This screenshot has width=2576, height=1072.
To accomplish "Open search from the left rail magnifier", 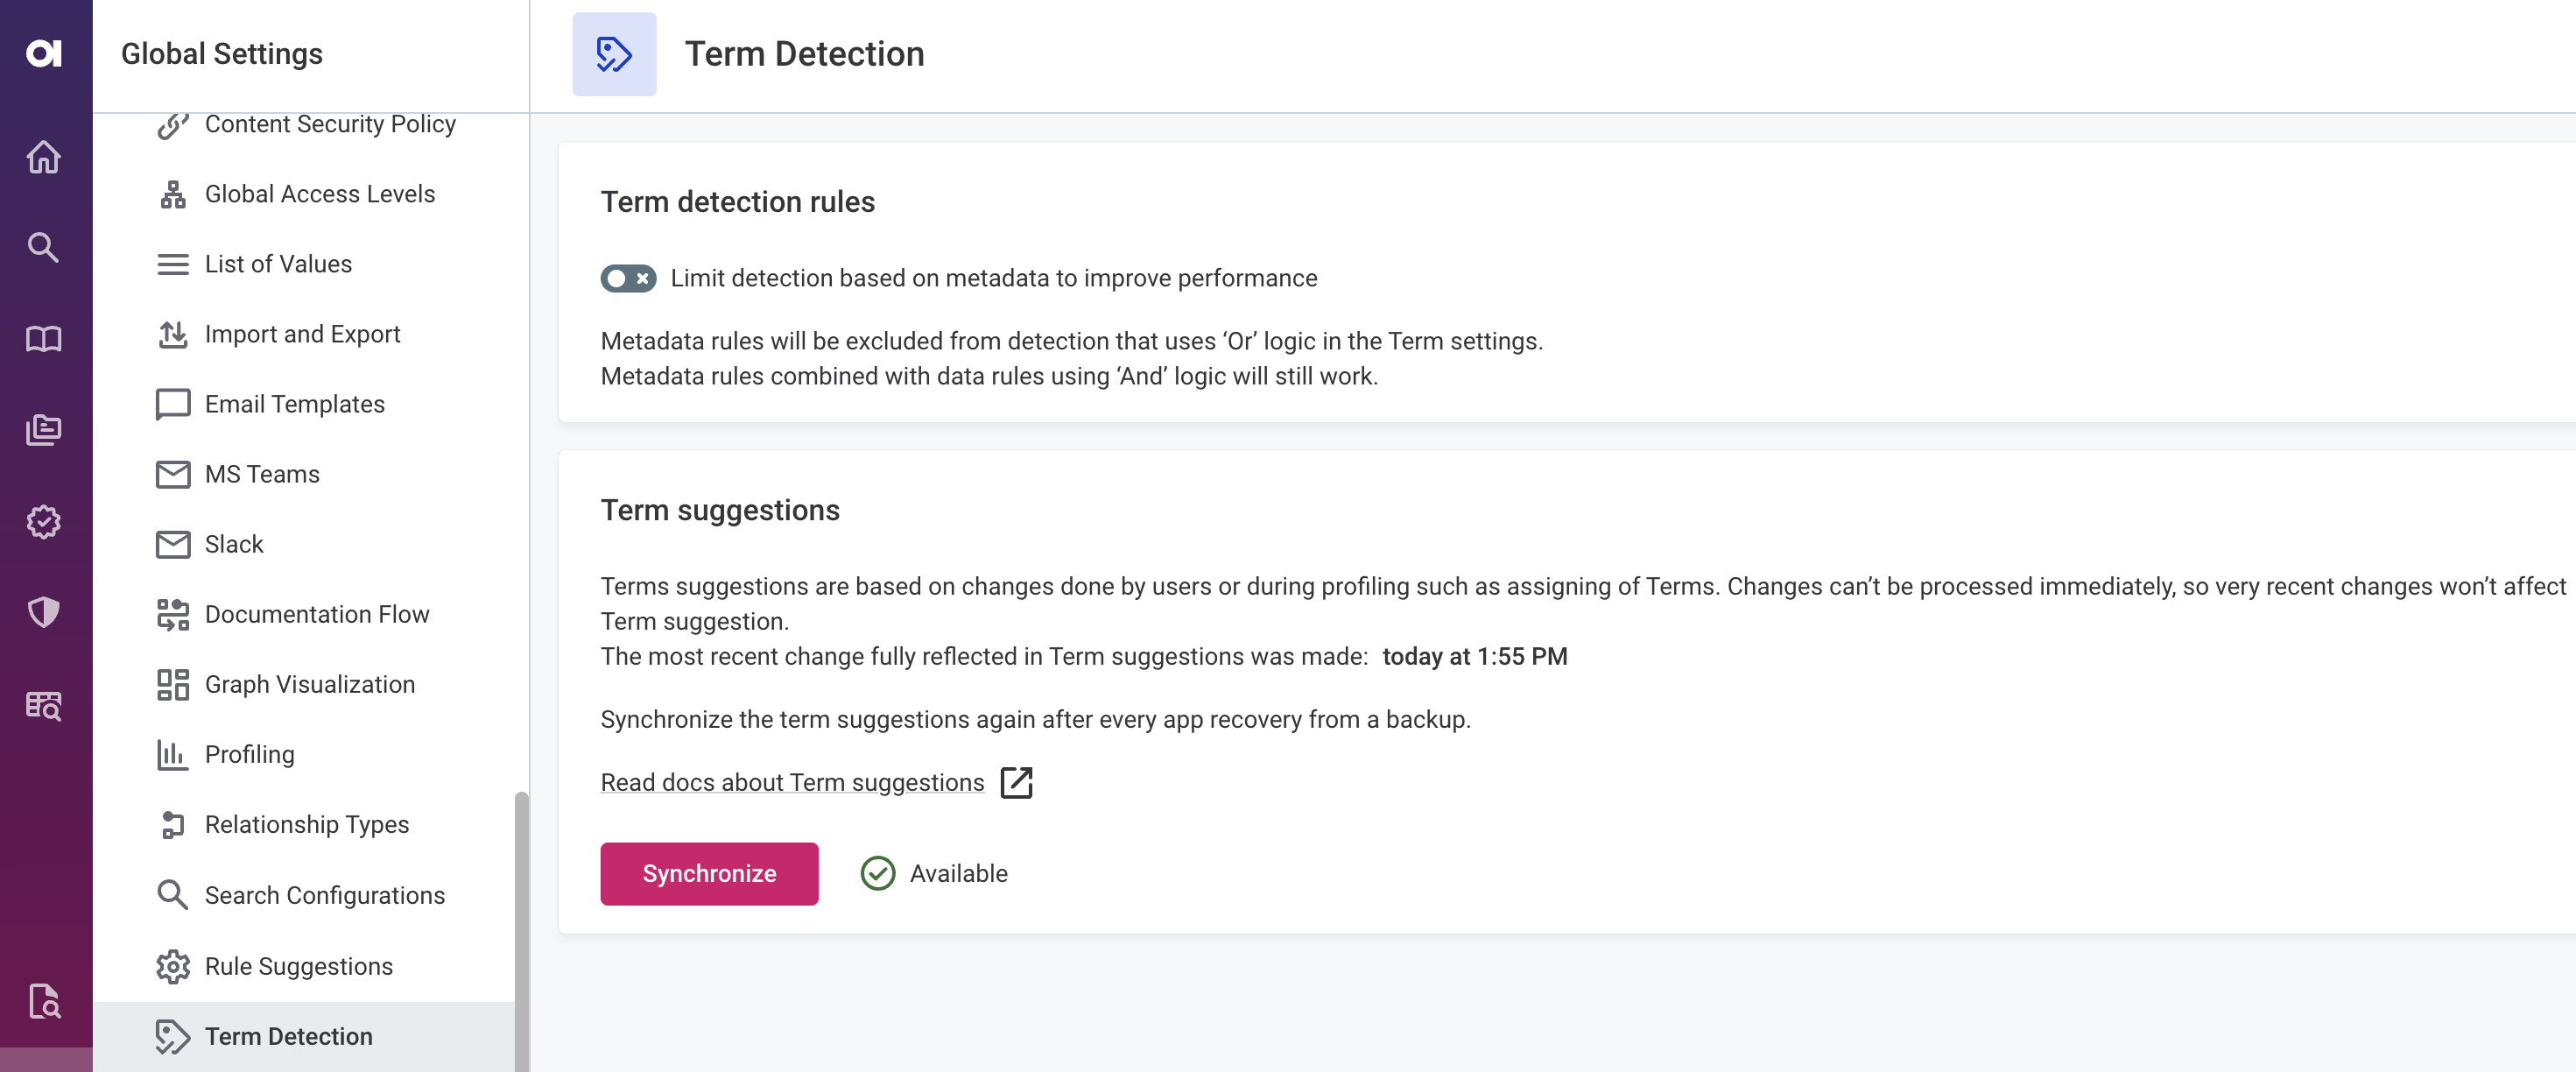I will (44, 246).
